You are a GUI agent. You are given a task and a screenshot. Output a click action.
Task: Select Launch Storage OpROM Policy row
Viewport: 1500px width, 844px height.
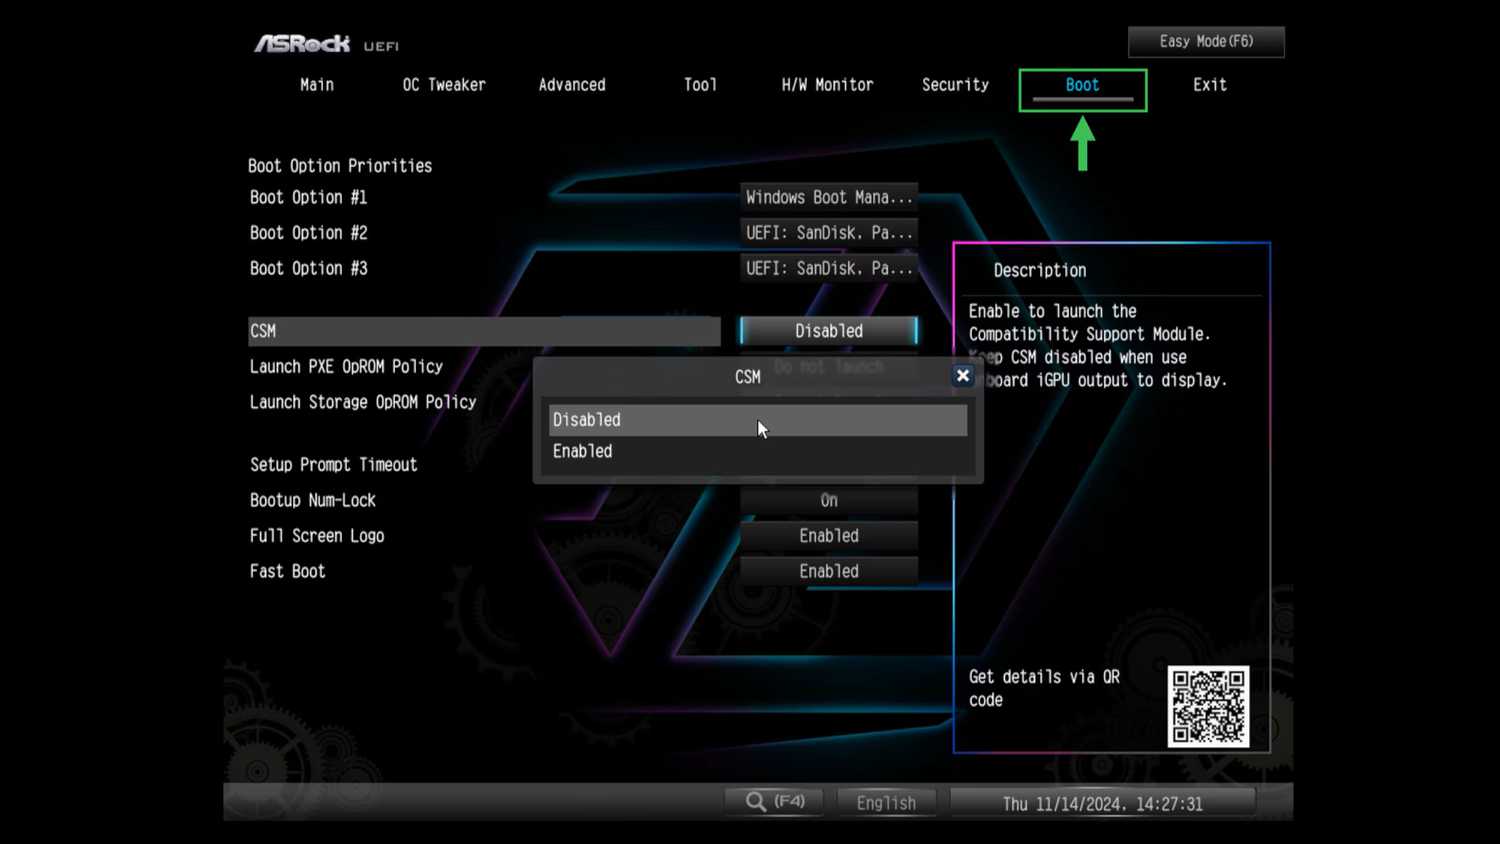click(363, 402)
